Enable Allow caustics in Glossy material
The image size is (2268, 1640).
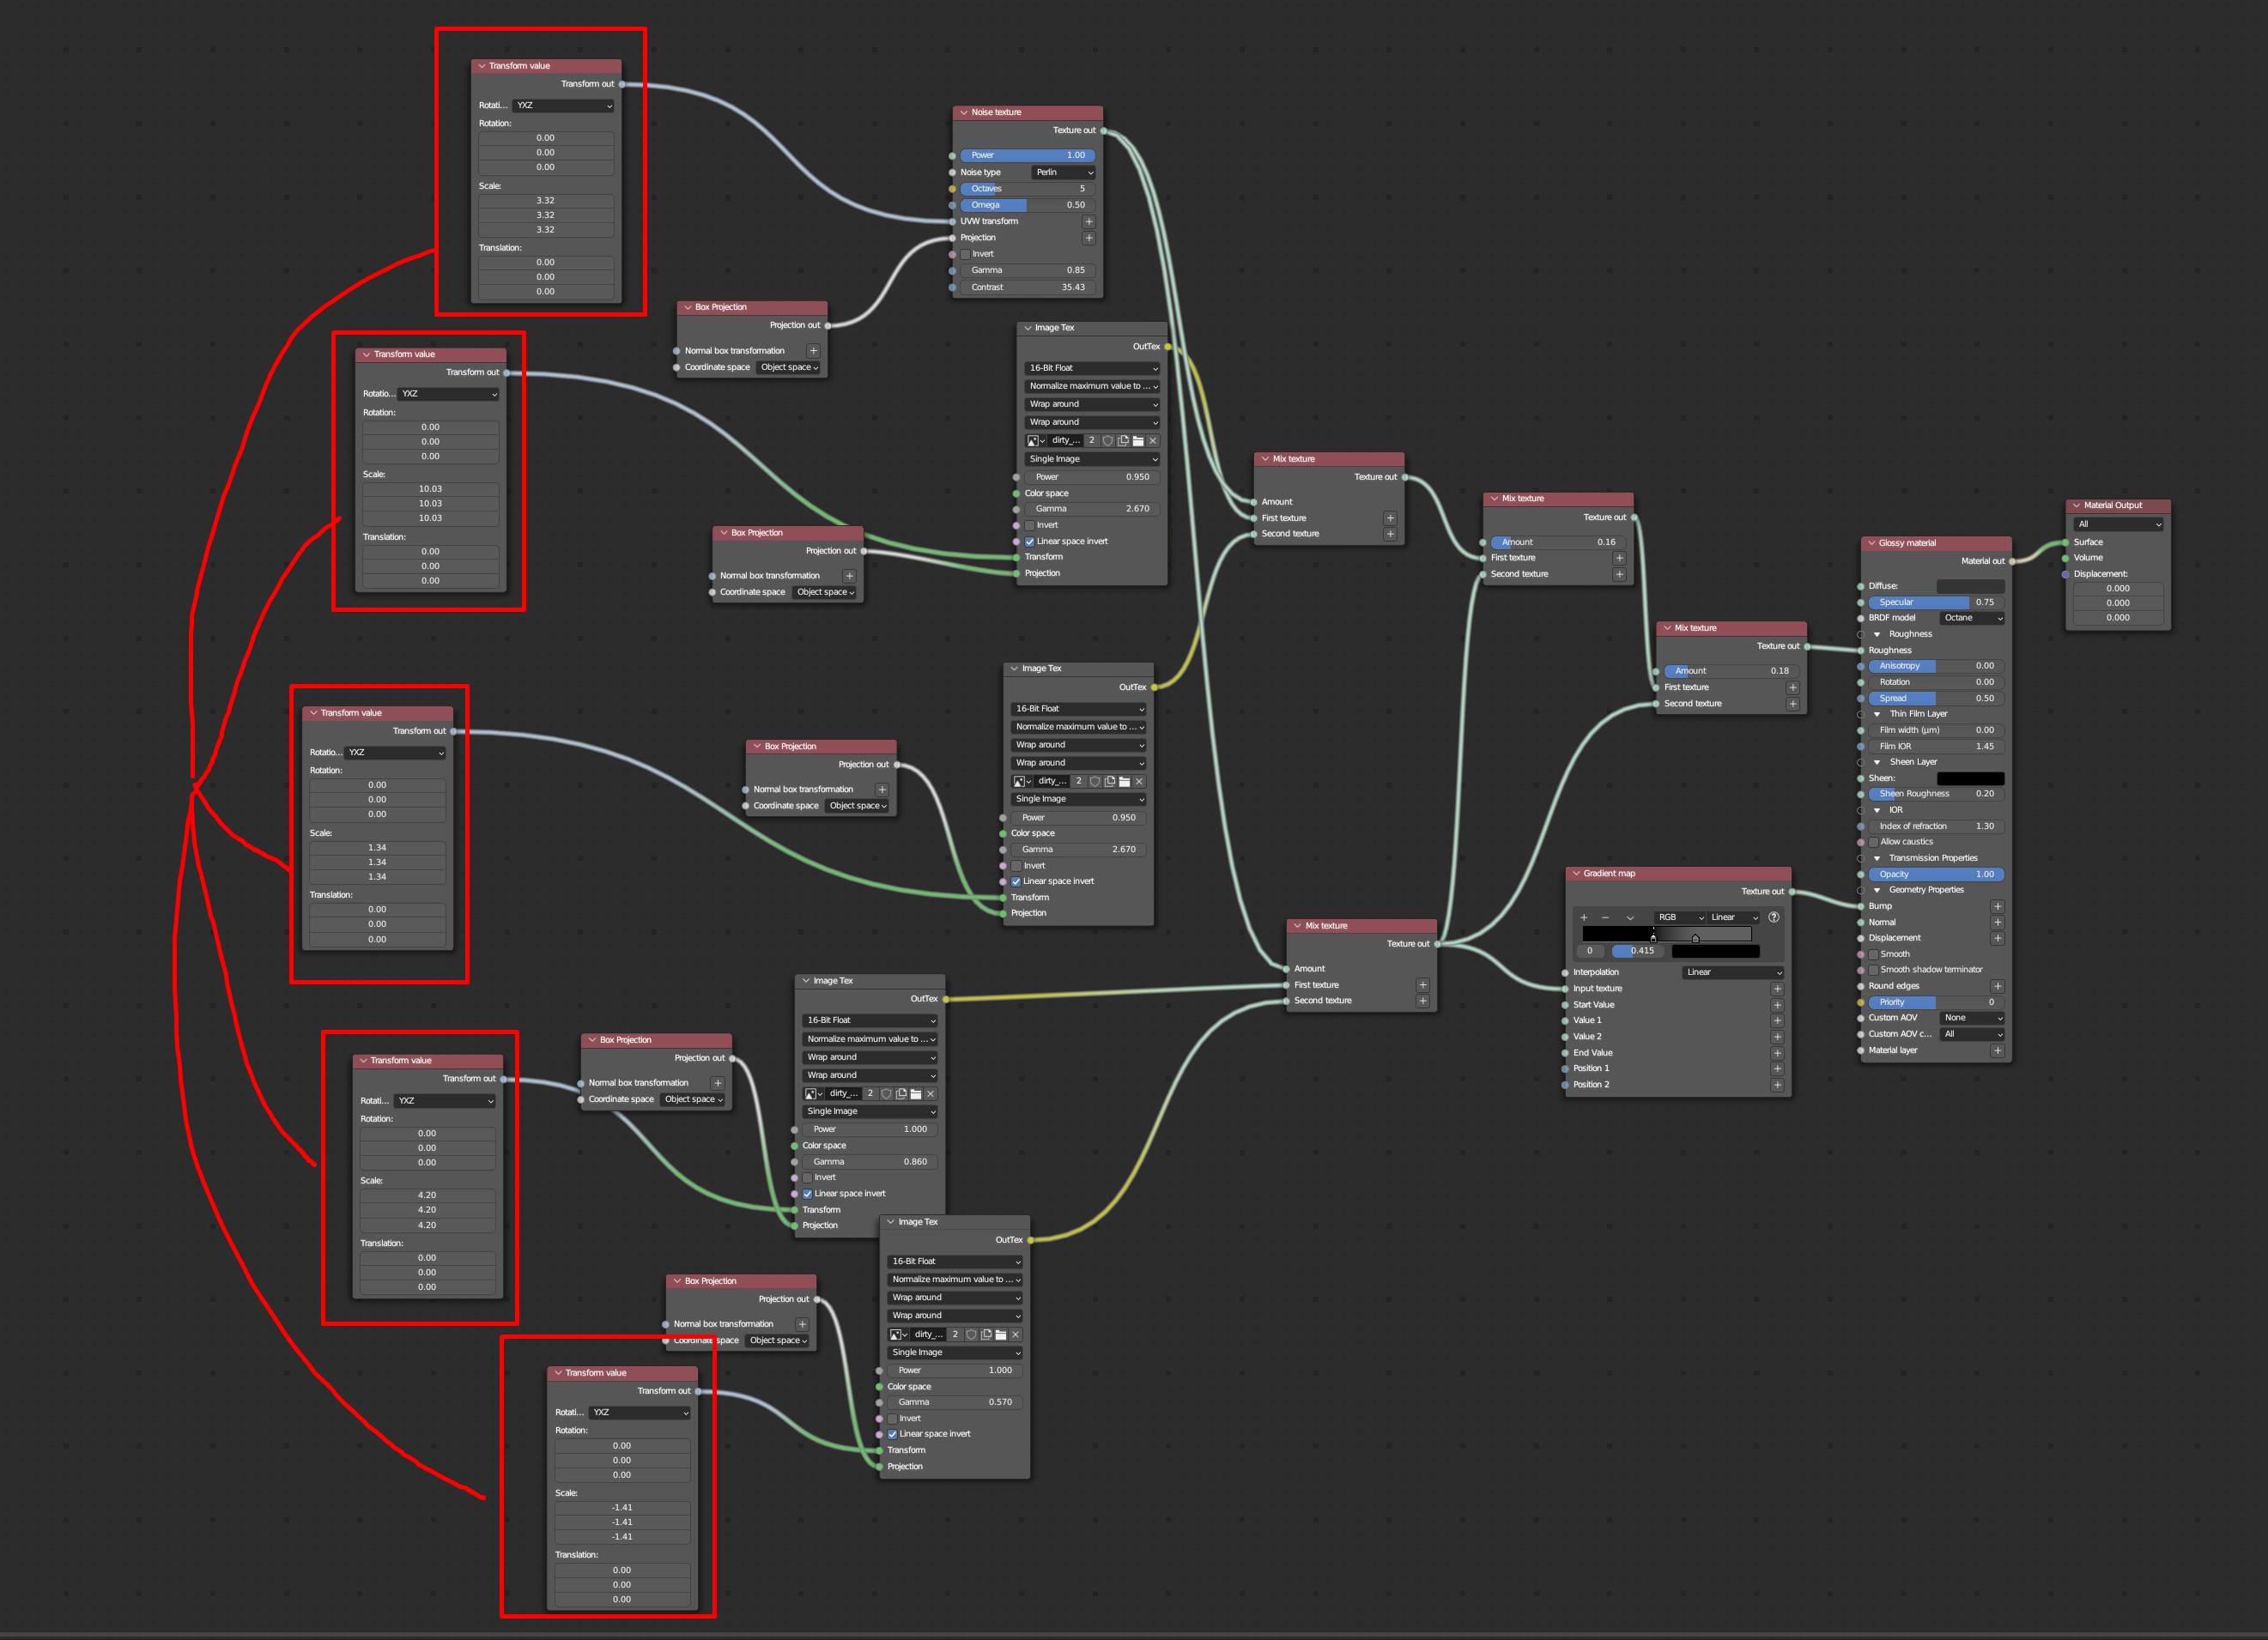pos(1874,843)
